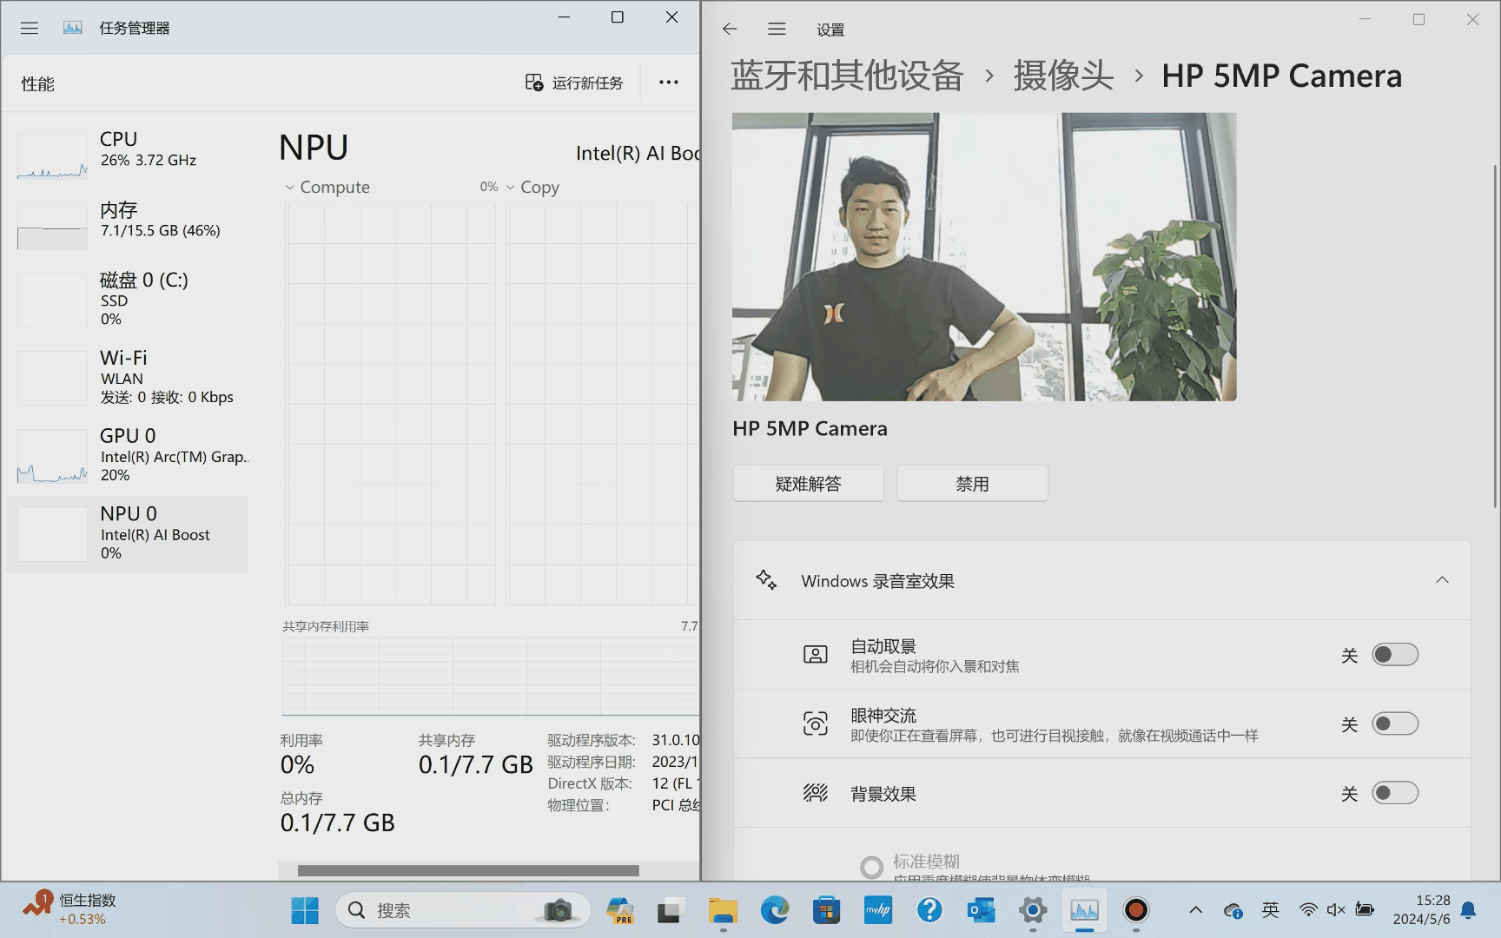Toggle the 背景效果 switch
The height and width of the screenshot is (938, 1501).
tap(1395, 793)
